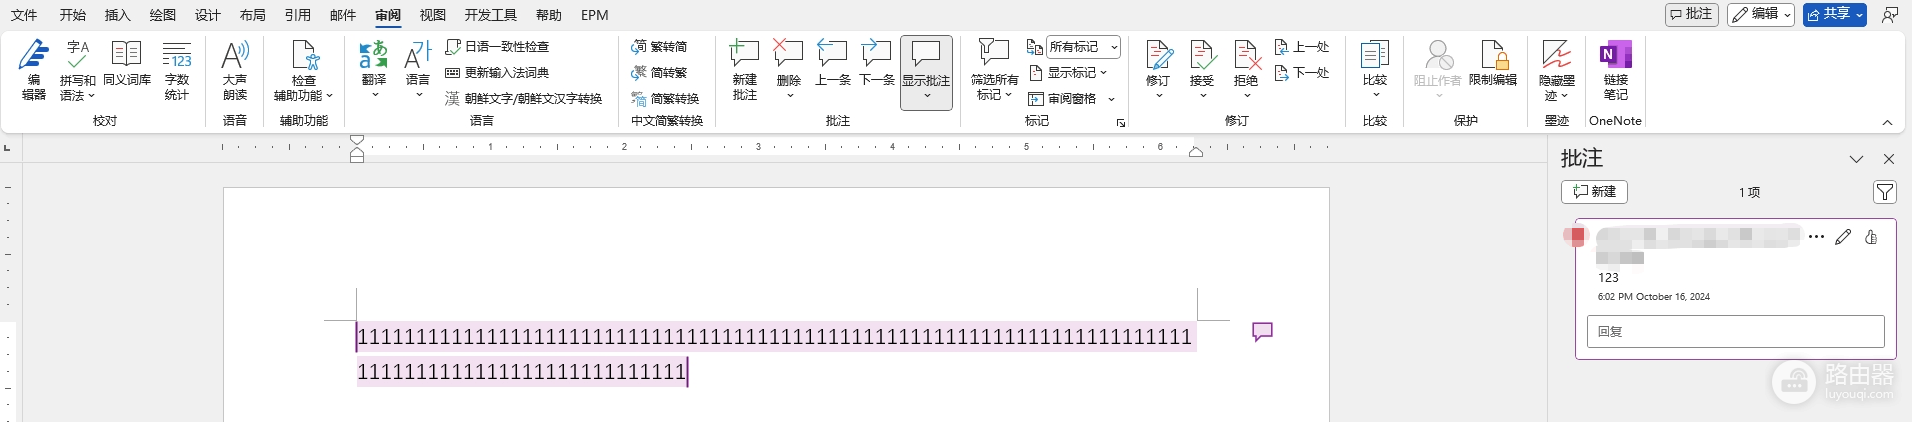Open the 编辑 mode dropdown

(1761, 14)
